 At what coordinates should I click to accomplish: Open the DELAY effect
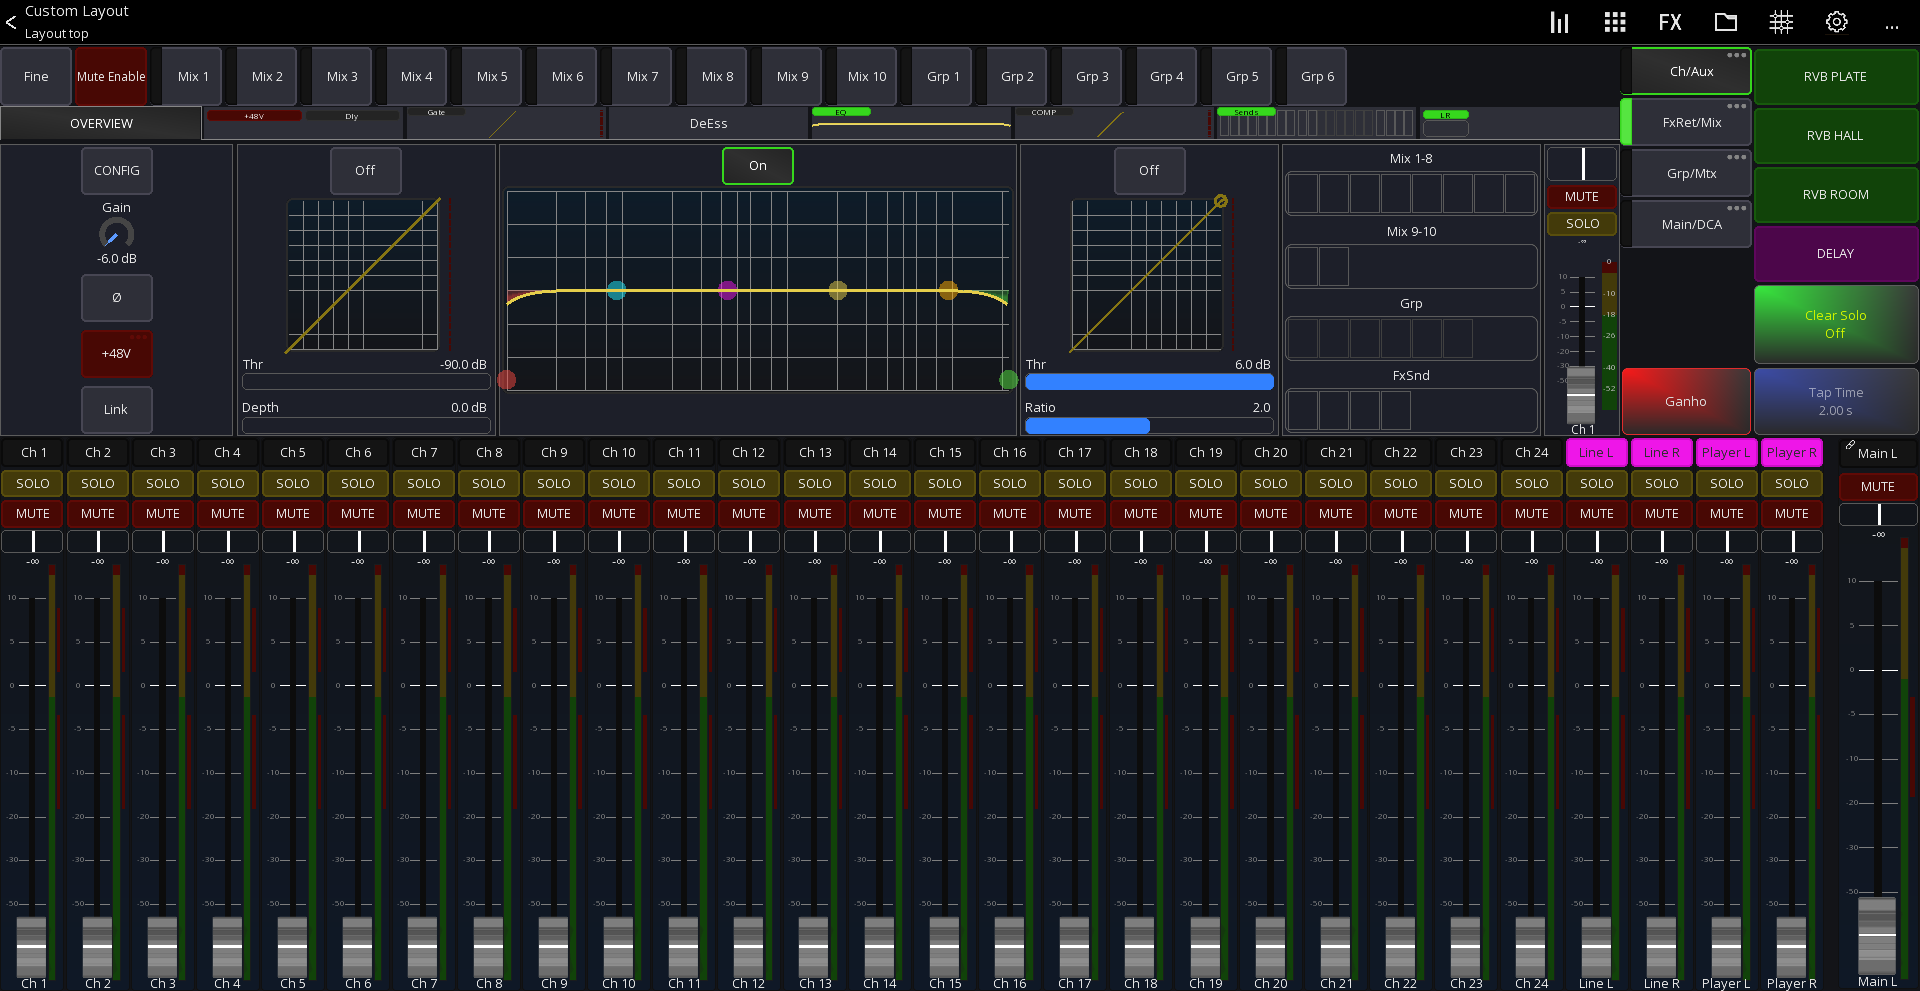[x=1835, y=254]
